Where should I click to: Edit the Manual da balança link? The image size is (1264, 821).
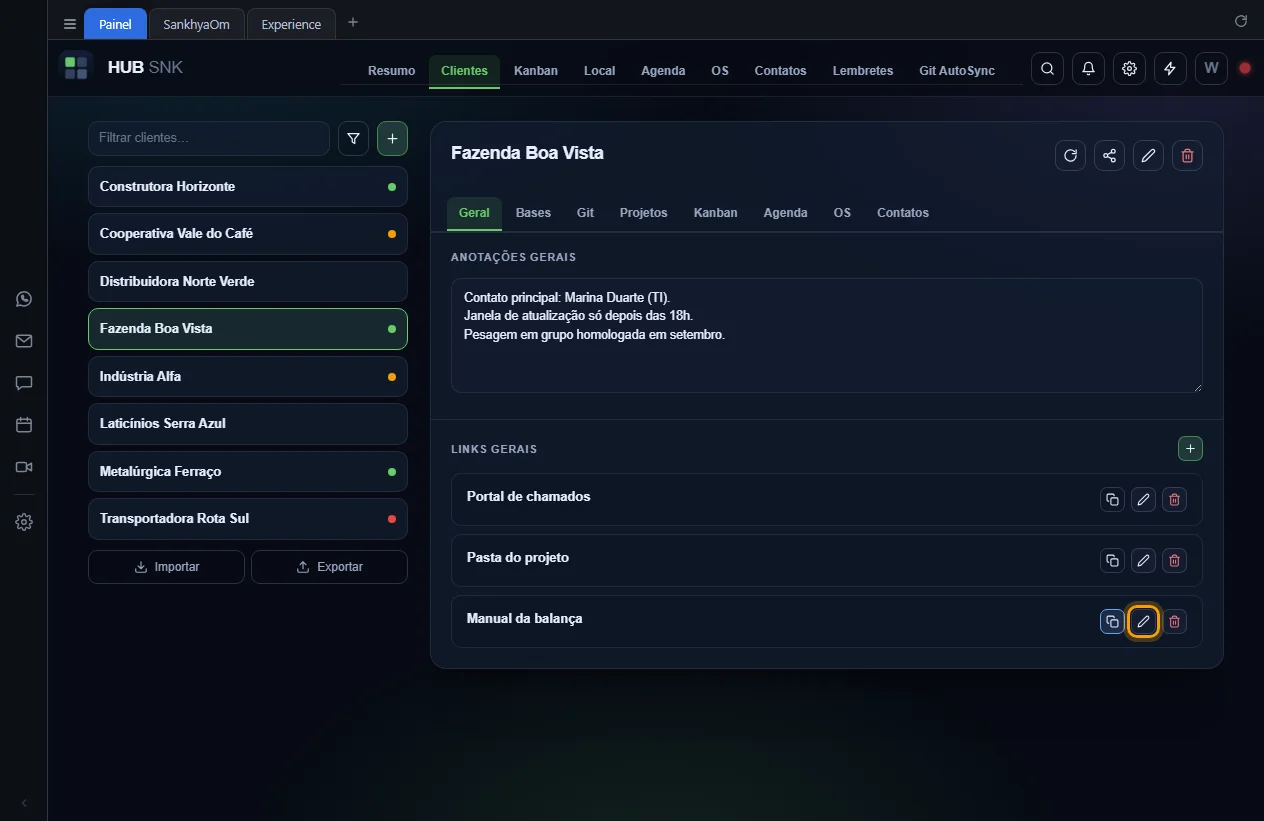1143,622
